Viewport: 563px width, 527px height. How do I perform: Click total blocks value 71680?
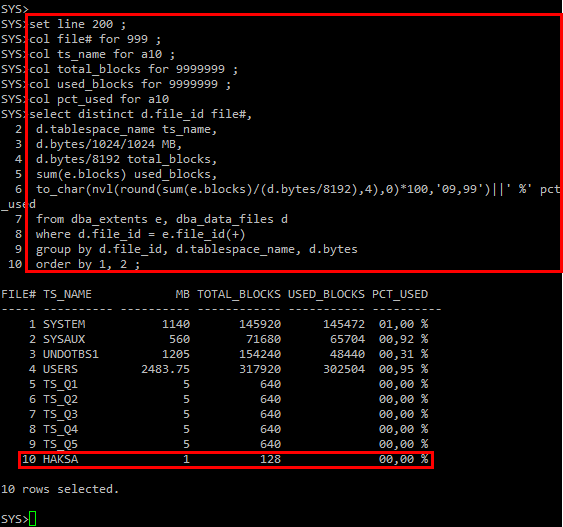coord(264,339)
